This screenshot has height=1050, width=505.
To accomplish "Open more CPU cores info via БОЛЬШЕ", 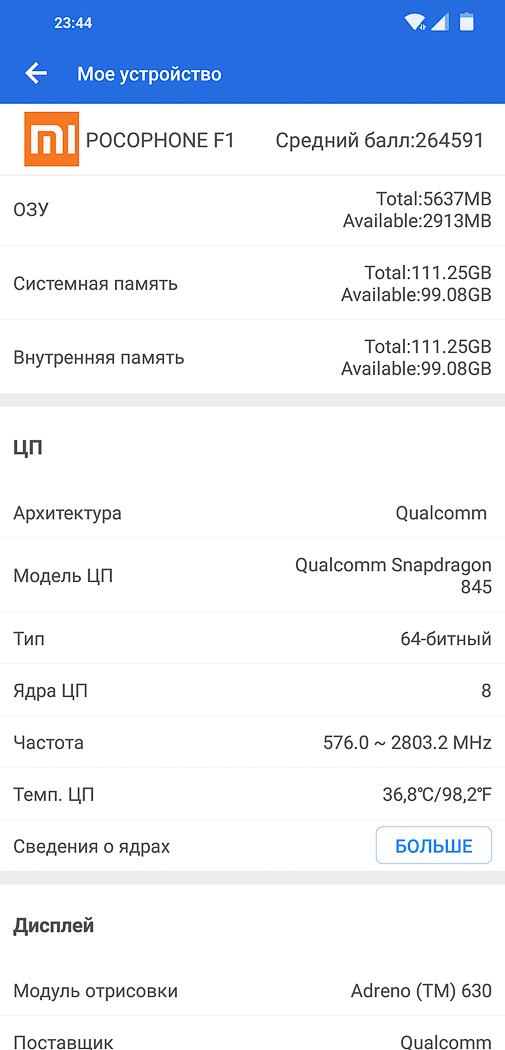I will tap(433, 845).
